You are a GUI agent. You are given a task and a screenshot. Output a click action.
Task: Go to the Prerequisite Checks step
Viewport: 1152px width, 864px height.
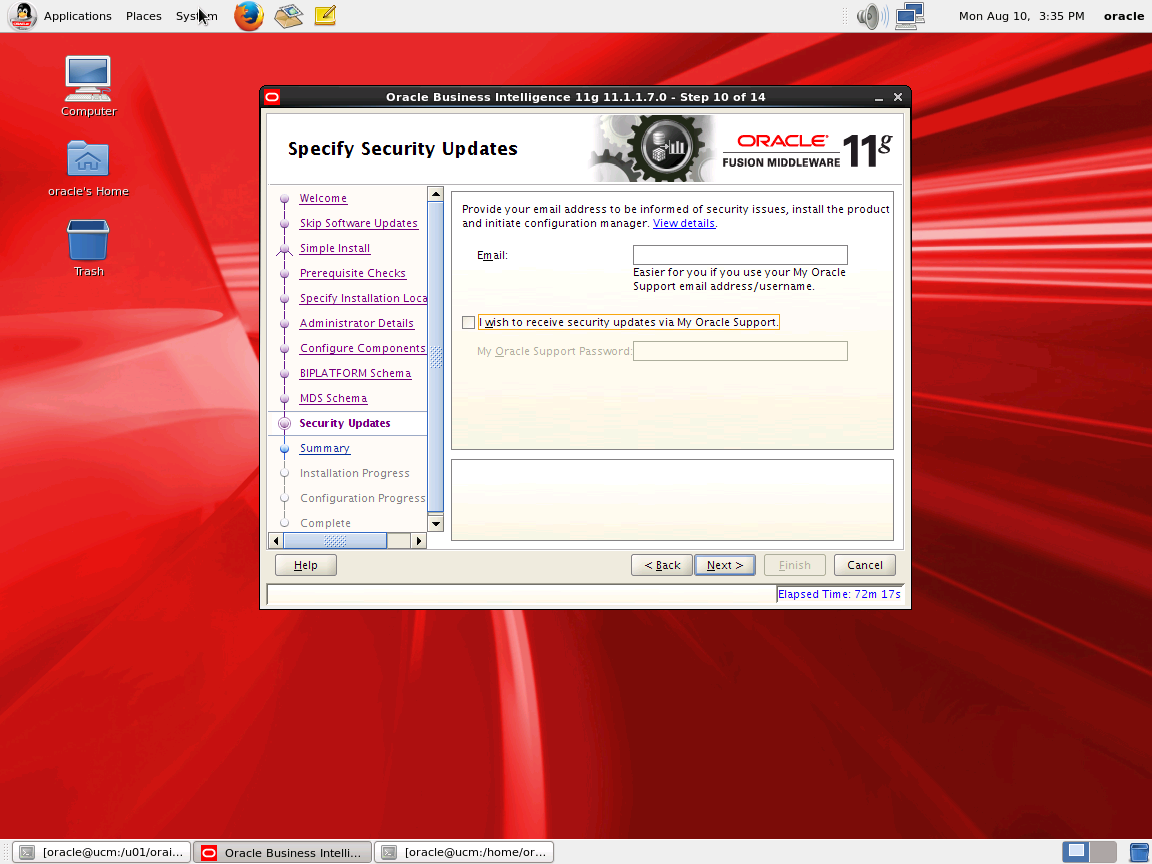353,273
